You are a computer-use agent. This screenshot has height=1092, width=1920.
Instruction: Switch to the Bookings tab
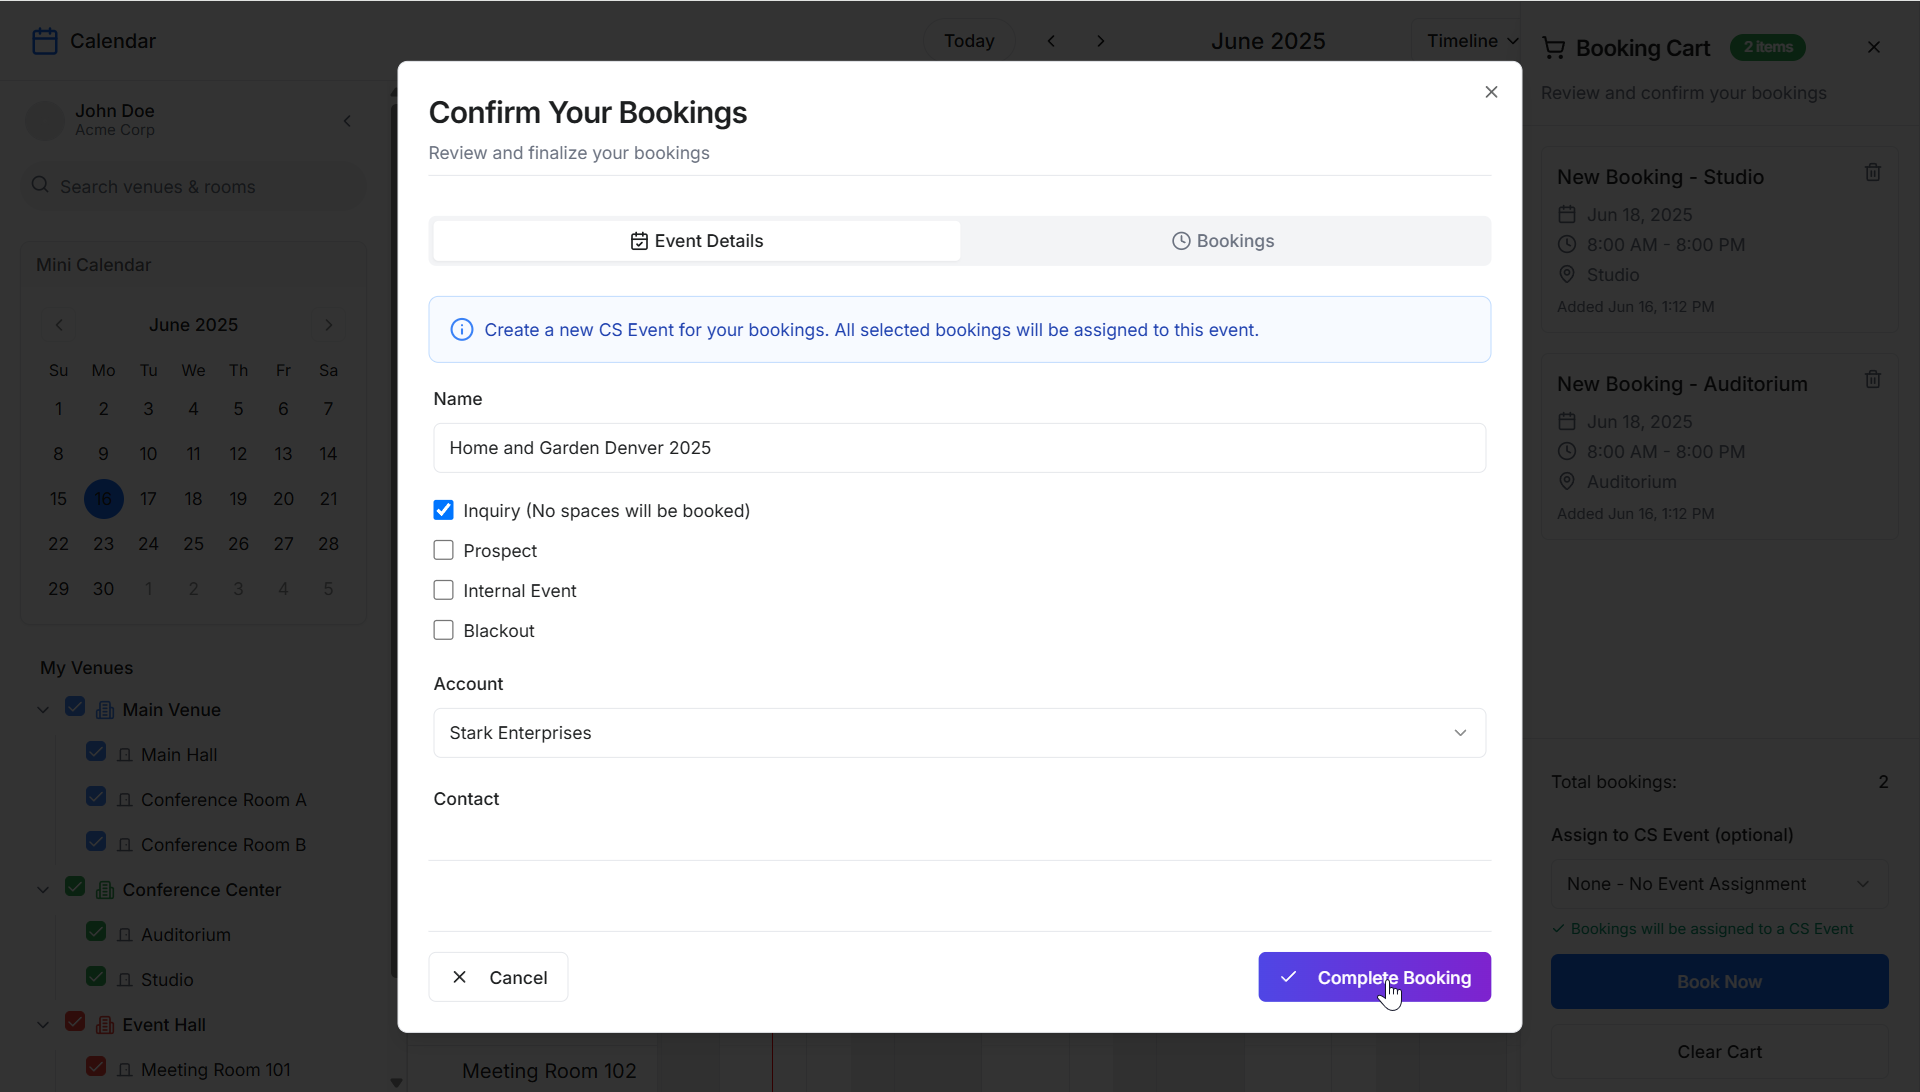[1223, 241]
